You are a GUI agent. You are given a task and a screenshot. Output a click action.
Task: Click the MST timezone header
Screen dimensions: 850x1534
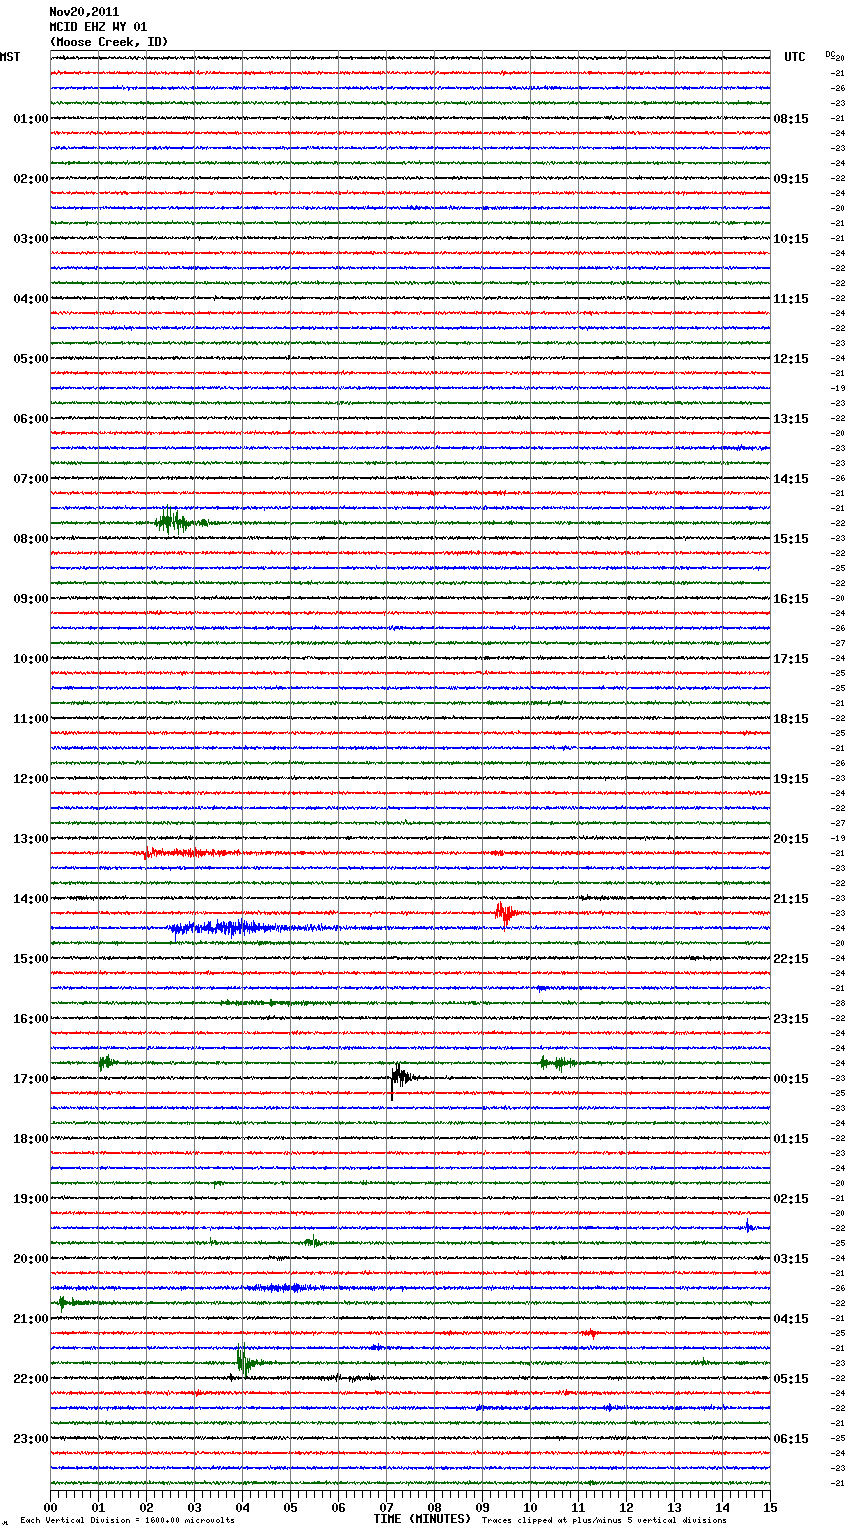pos(10,57)
